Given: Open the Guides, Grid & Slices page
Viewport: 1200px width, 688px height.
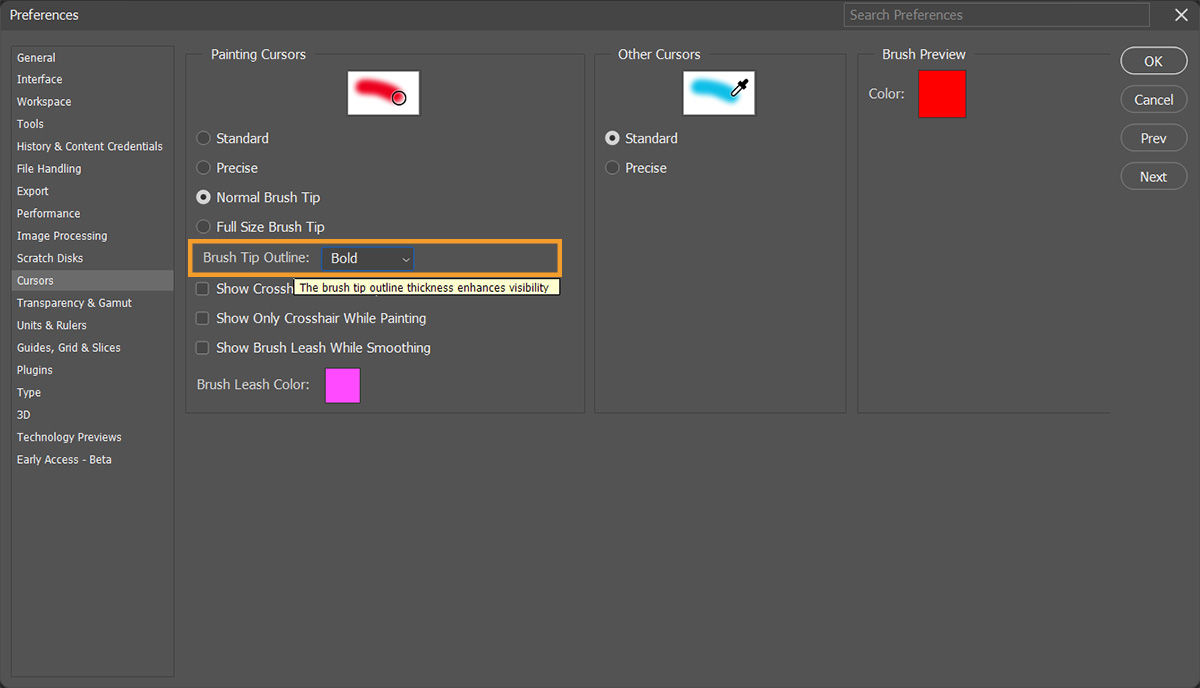Looking at the screenshot, I should click(x=66, y=347).
